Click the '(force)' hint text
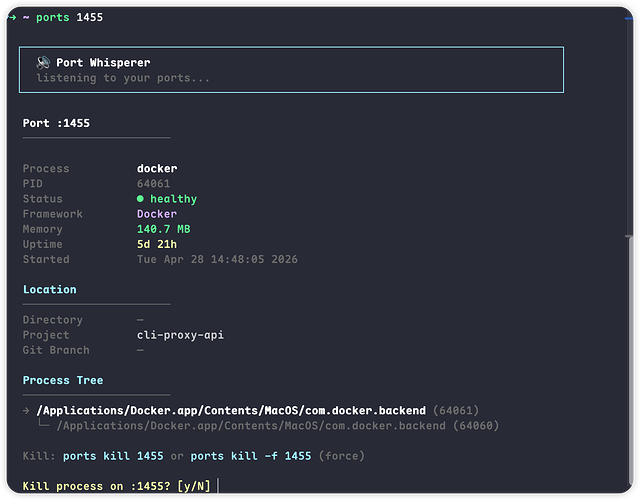 342,456
